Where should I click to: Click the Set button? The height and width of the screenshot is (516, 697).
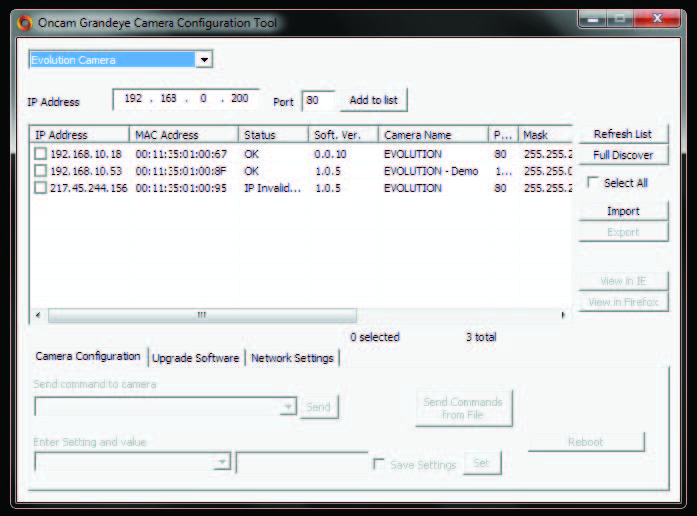[x=482, y=463]
